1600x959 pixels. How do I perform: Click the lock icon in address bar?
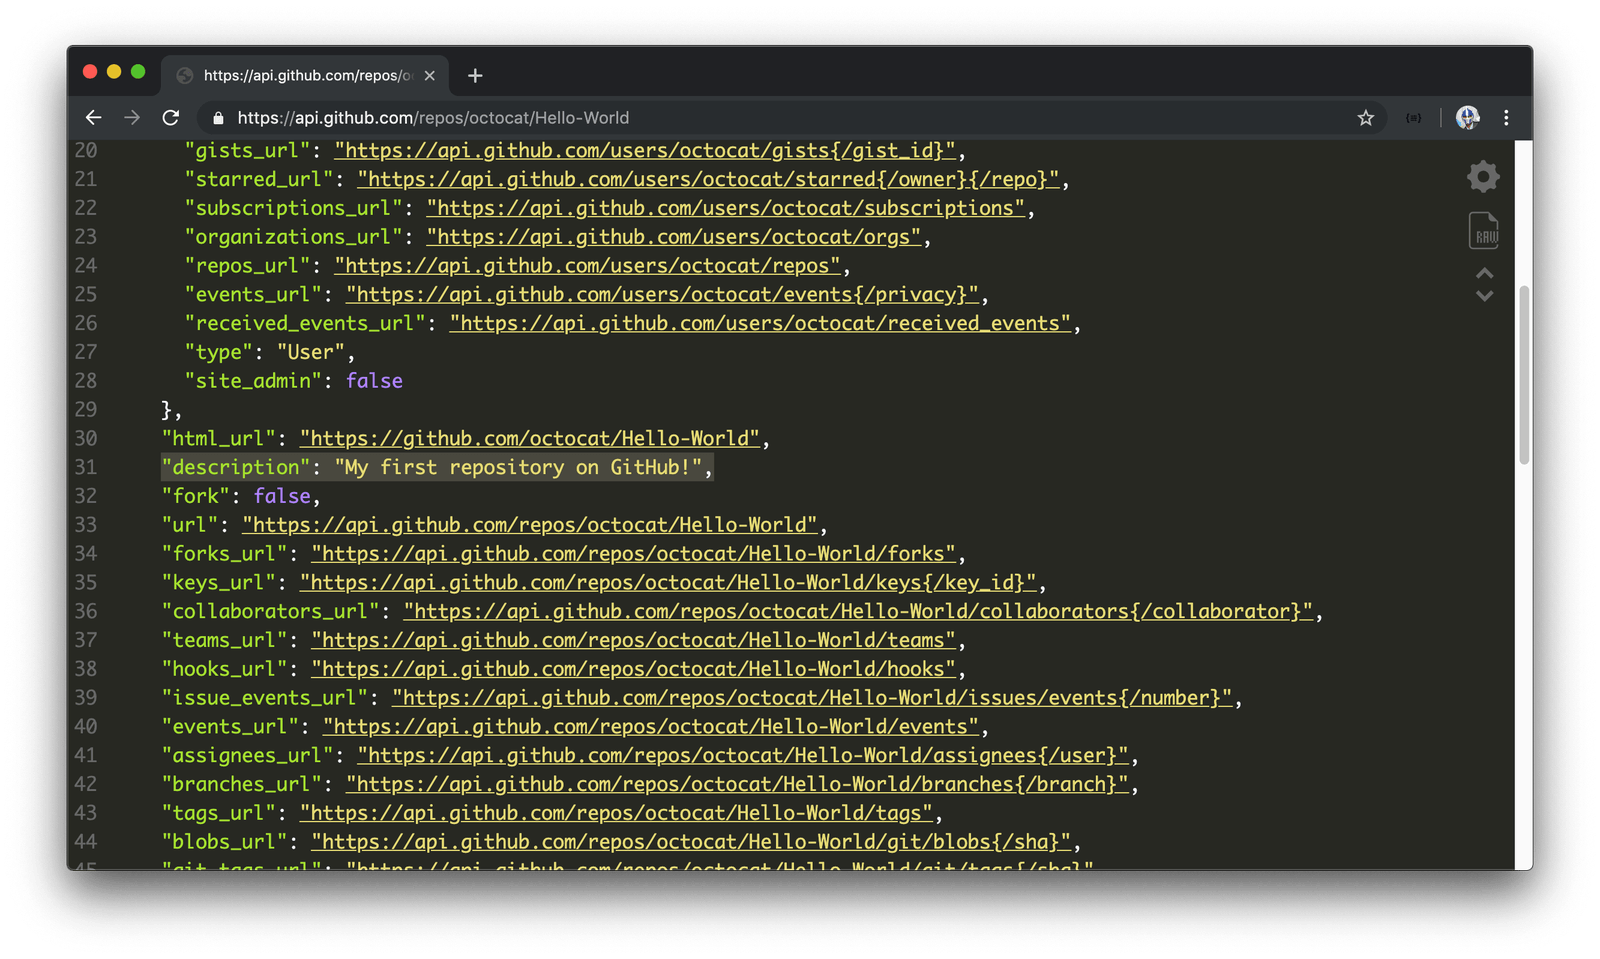coord(218,118)
